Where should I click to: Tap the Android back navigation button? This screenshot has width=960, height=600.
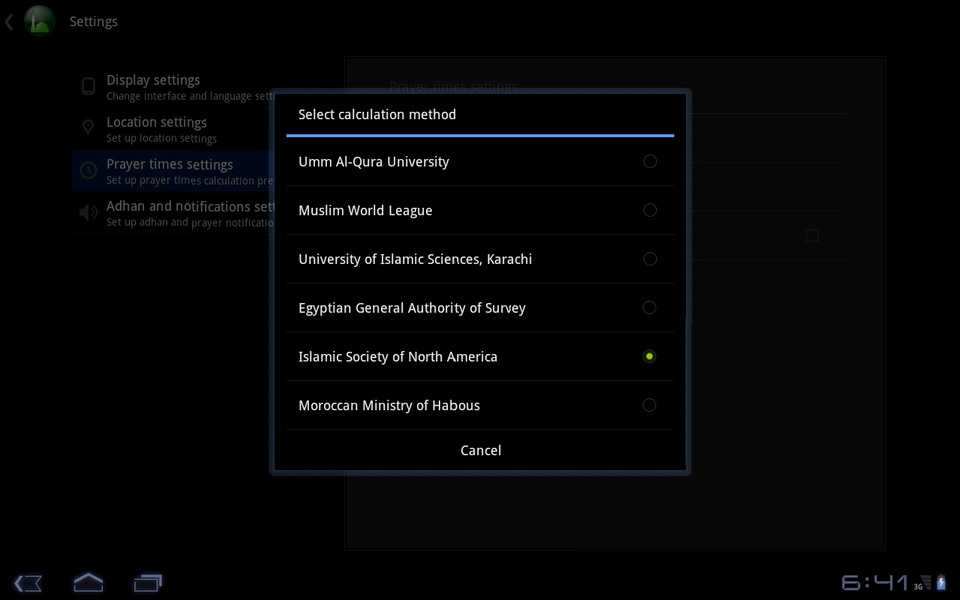(x=28, y=582)
